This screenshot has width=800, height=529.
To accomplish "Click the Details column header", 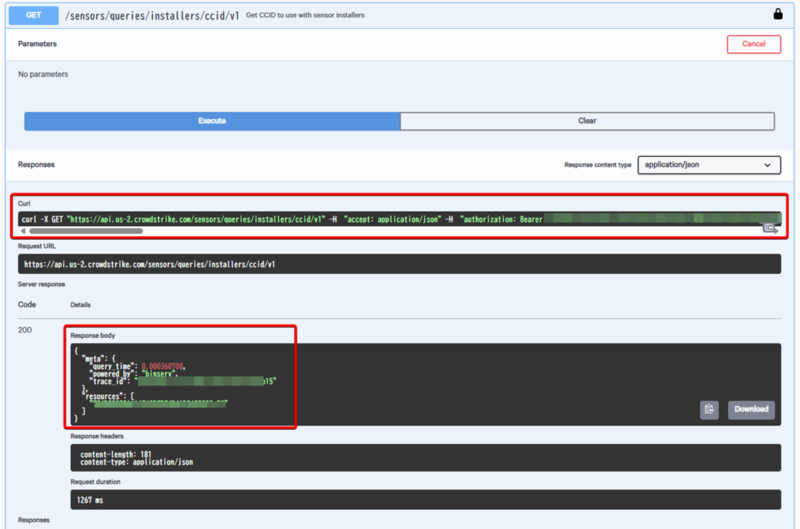I will point(80,305).
